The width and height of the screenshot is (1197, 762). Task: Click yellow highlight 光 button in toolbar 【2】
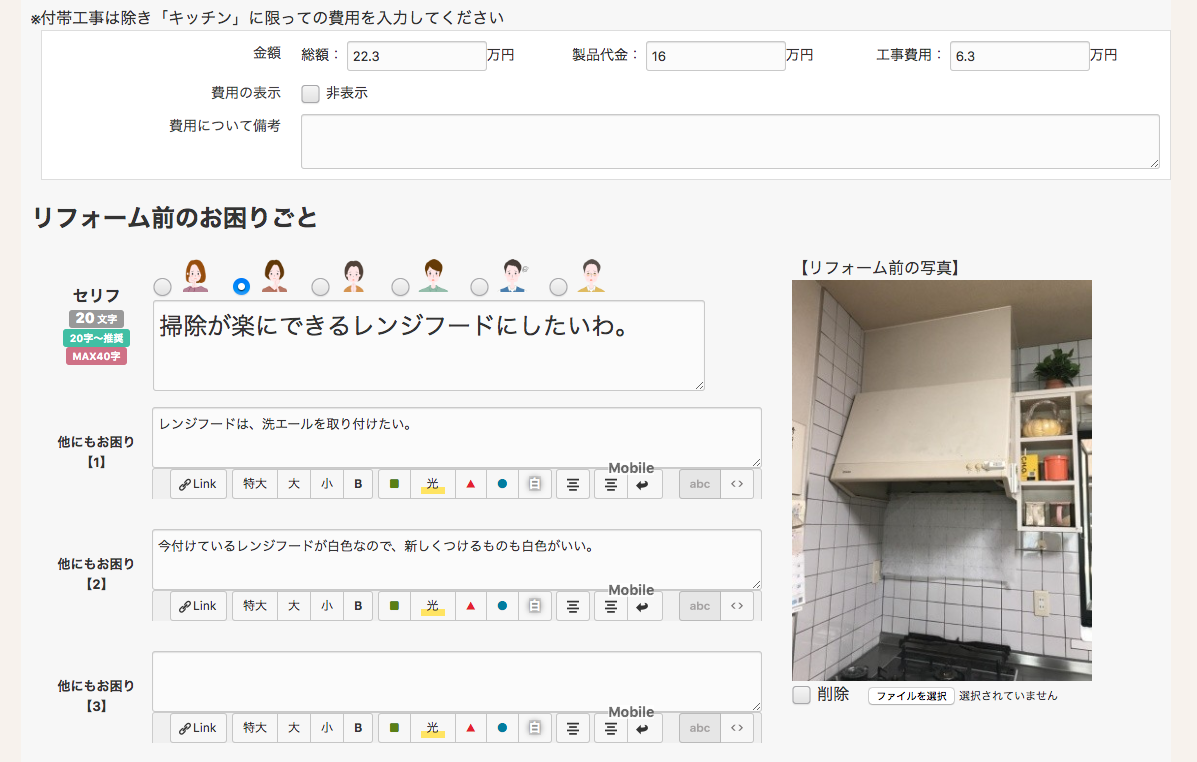click(432, 606)
